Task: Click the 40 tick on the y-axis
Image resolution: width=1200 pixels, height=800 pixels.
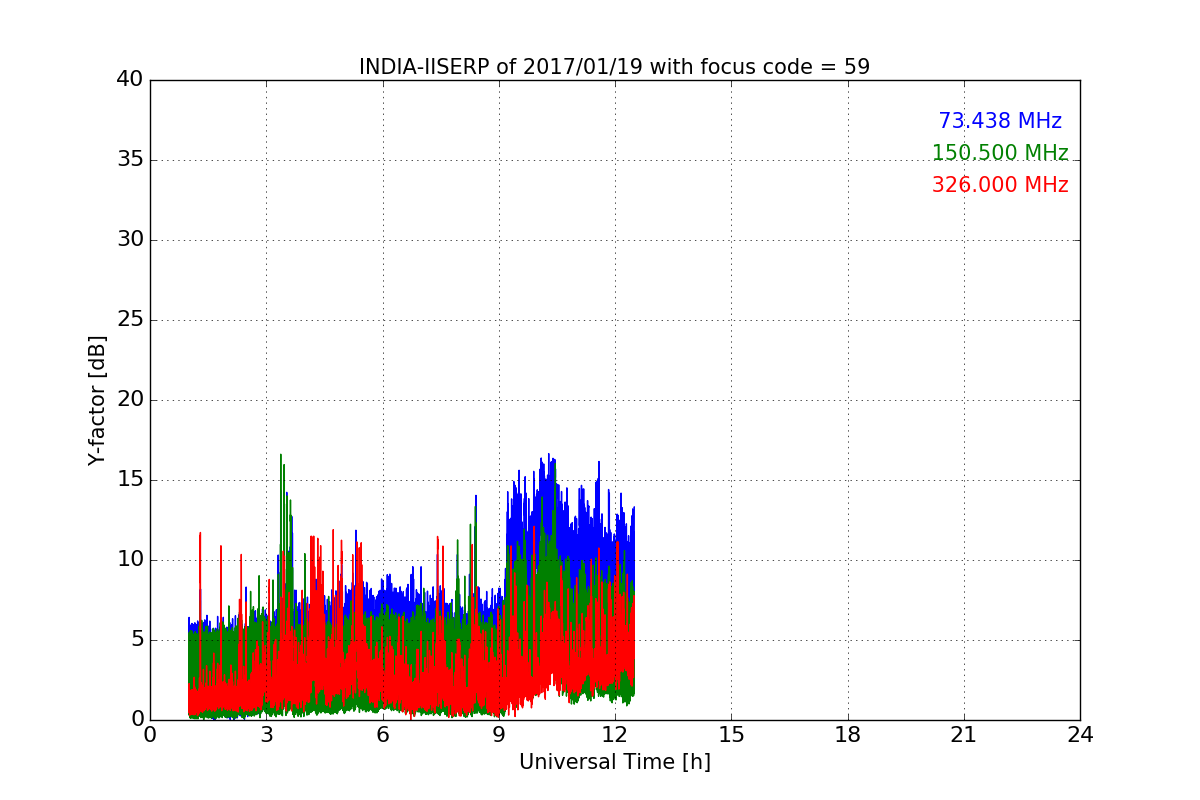Action: click(130, 80)
